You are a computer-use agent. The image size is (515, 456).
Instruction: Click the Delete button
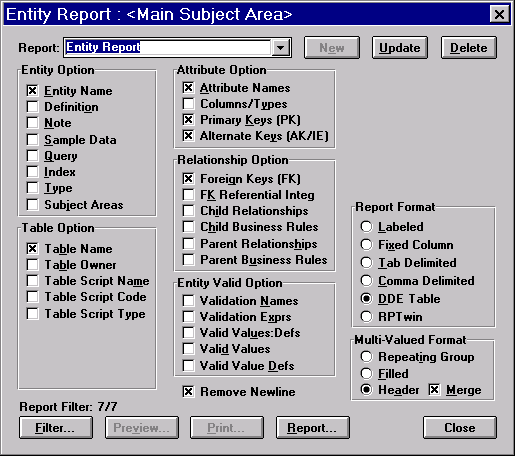point(469,48)
